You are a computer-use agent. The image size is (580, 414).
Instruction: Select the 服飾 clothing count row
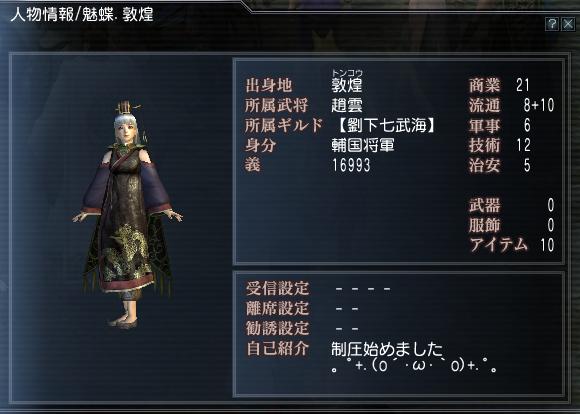click(x=512, y=225)
